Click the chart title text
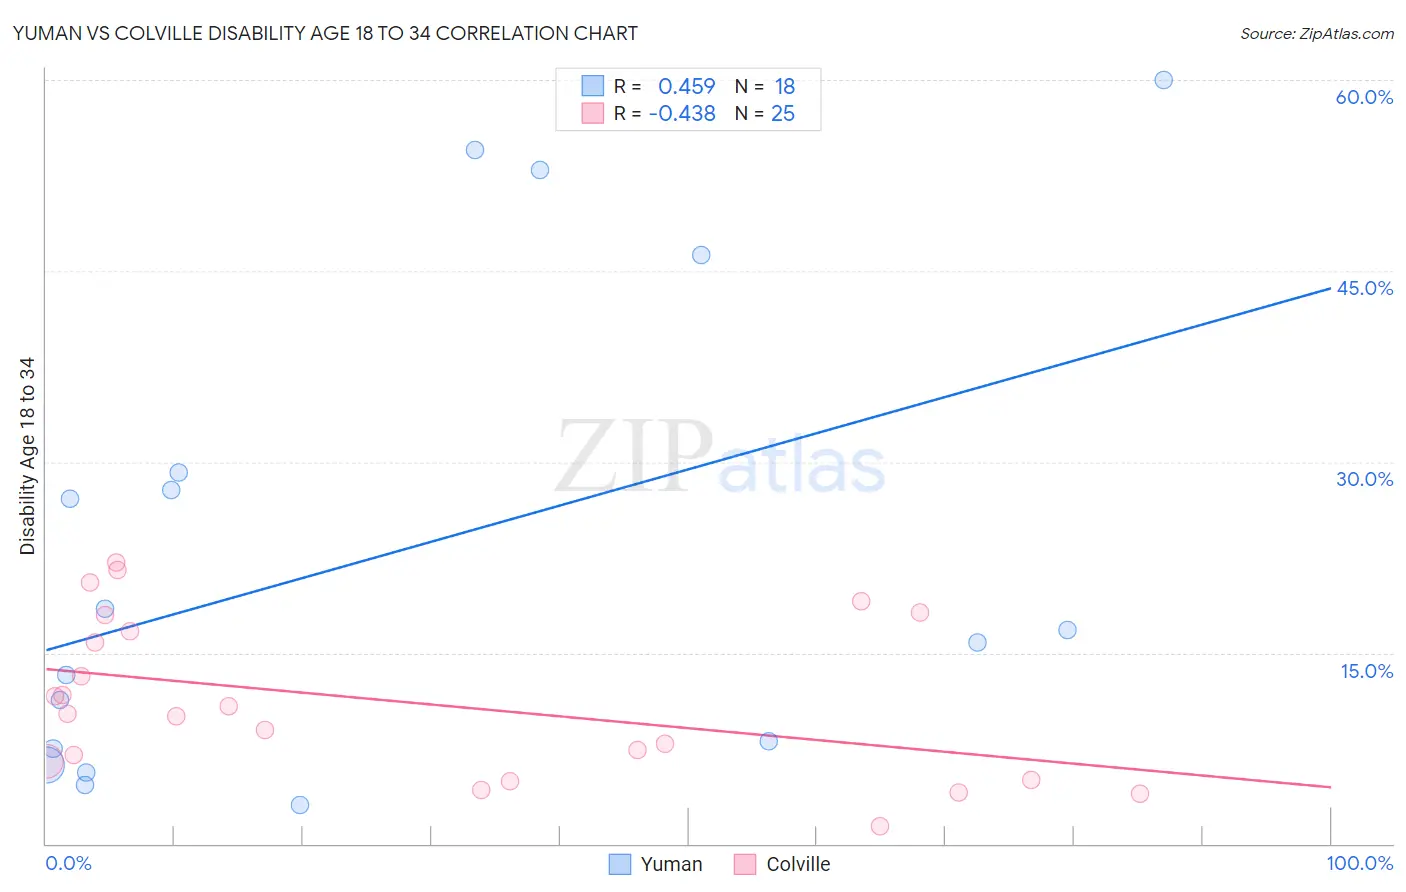 point(325,33)
